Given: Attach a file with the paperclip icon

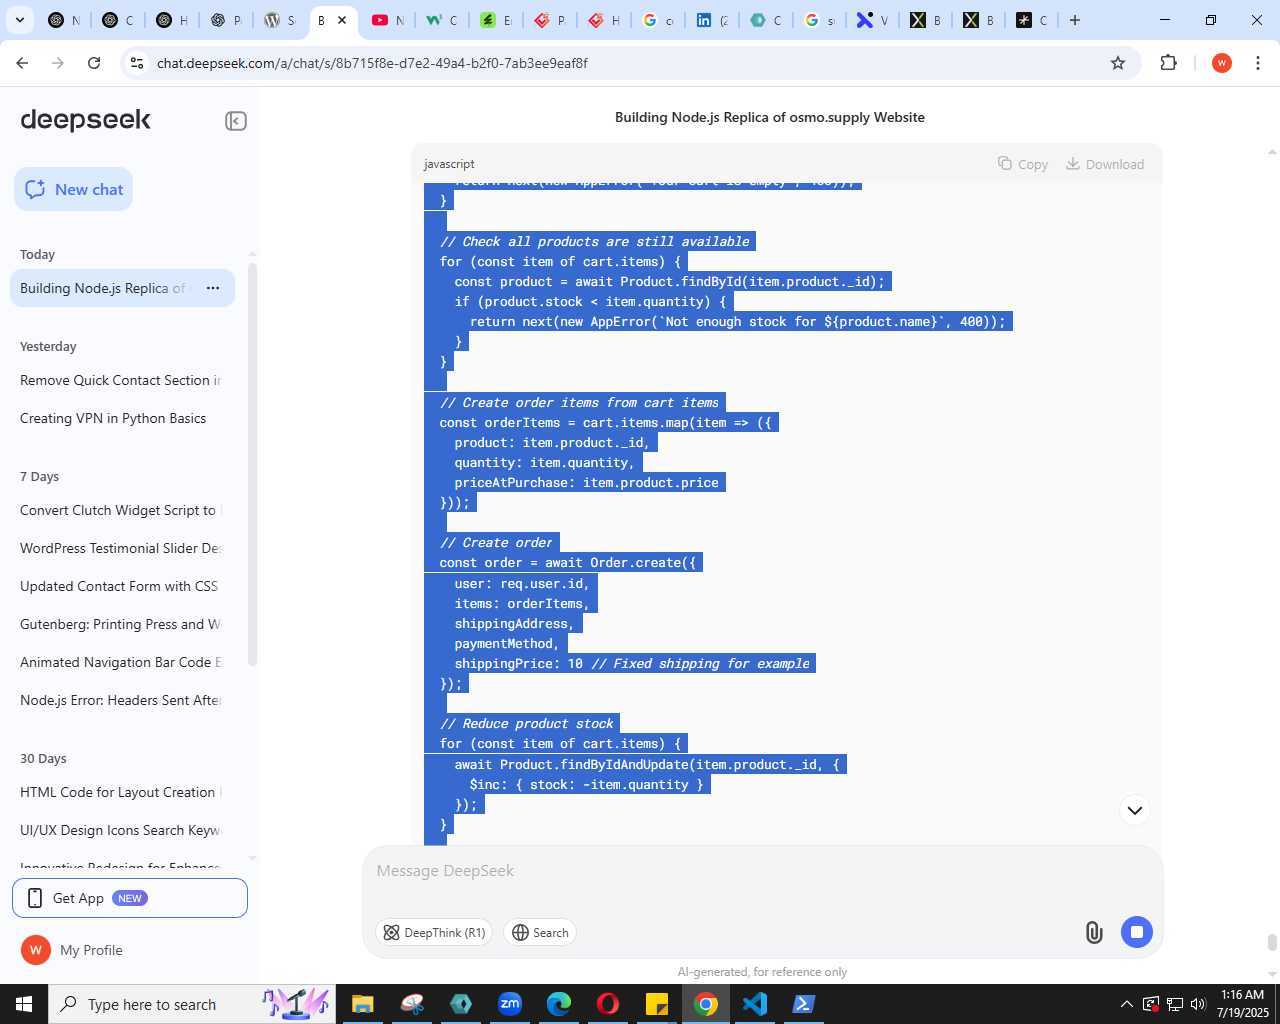Looking at the screenshot, I should pyautogui.click(x=1094, y=932).
